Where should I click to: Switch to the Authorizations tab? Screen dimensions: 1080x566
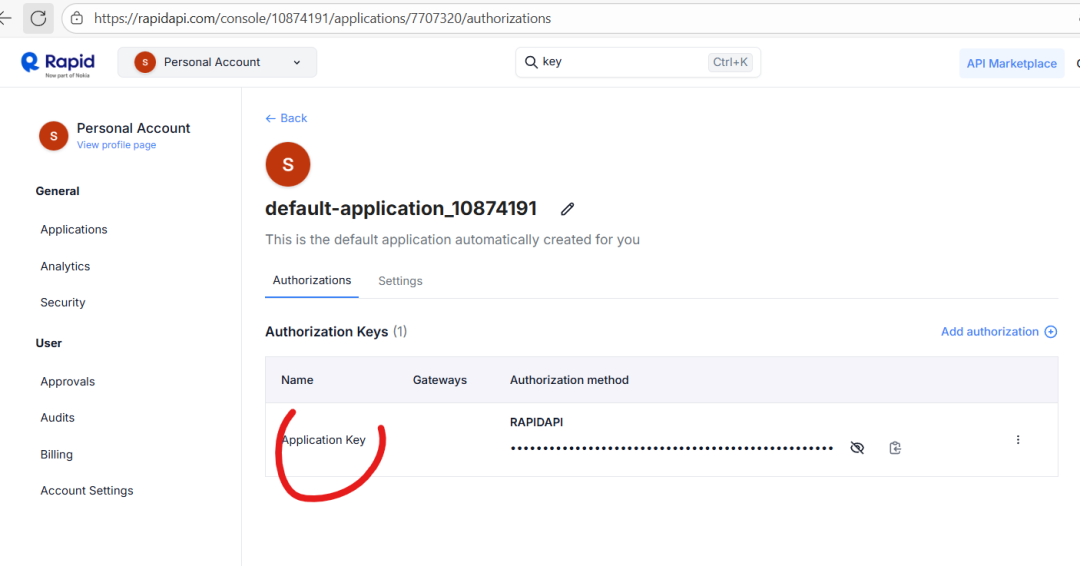pos(312,280)
